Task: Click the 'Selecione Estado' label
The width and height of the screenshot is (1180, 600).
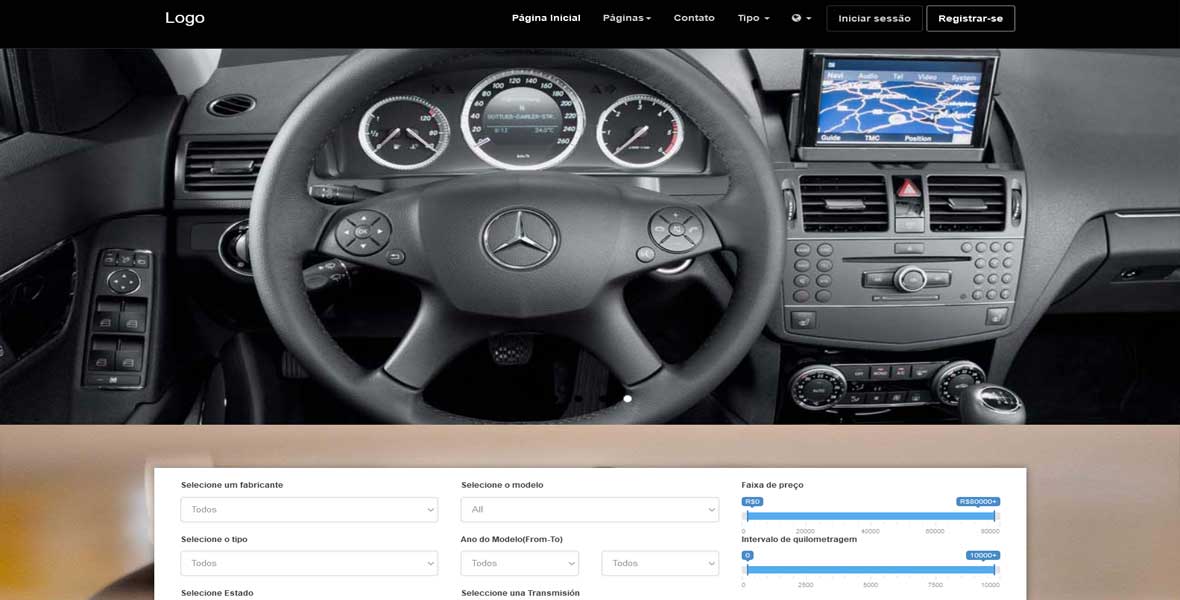Action: click(x=217, y=593)
